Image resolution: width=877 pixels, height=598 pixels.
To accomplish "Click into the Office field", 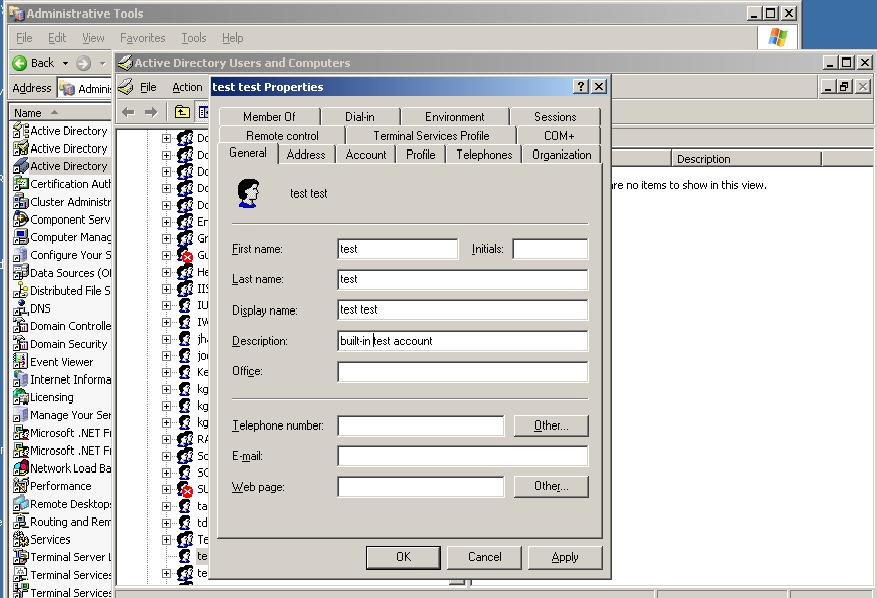I will [x=463, y=371].
